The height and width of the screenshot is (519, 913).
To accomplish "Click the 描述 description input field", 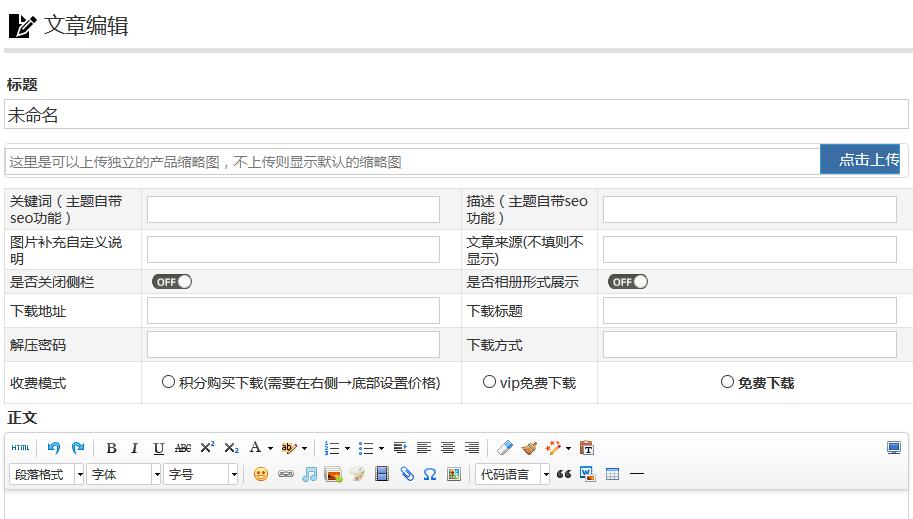I will coord(749,209).
